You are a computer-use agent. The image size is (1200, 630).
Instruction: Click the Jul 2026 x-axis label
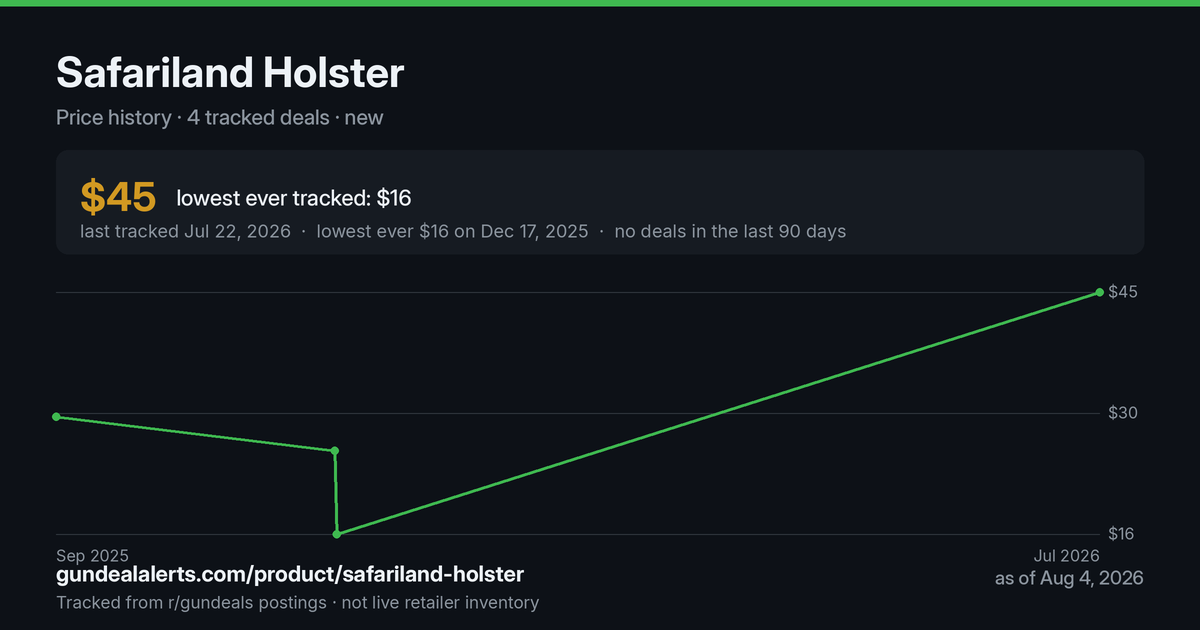pyautogui.click(x=1066, y=555)
